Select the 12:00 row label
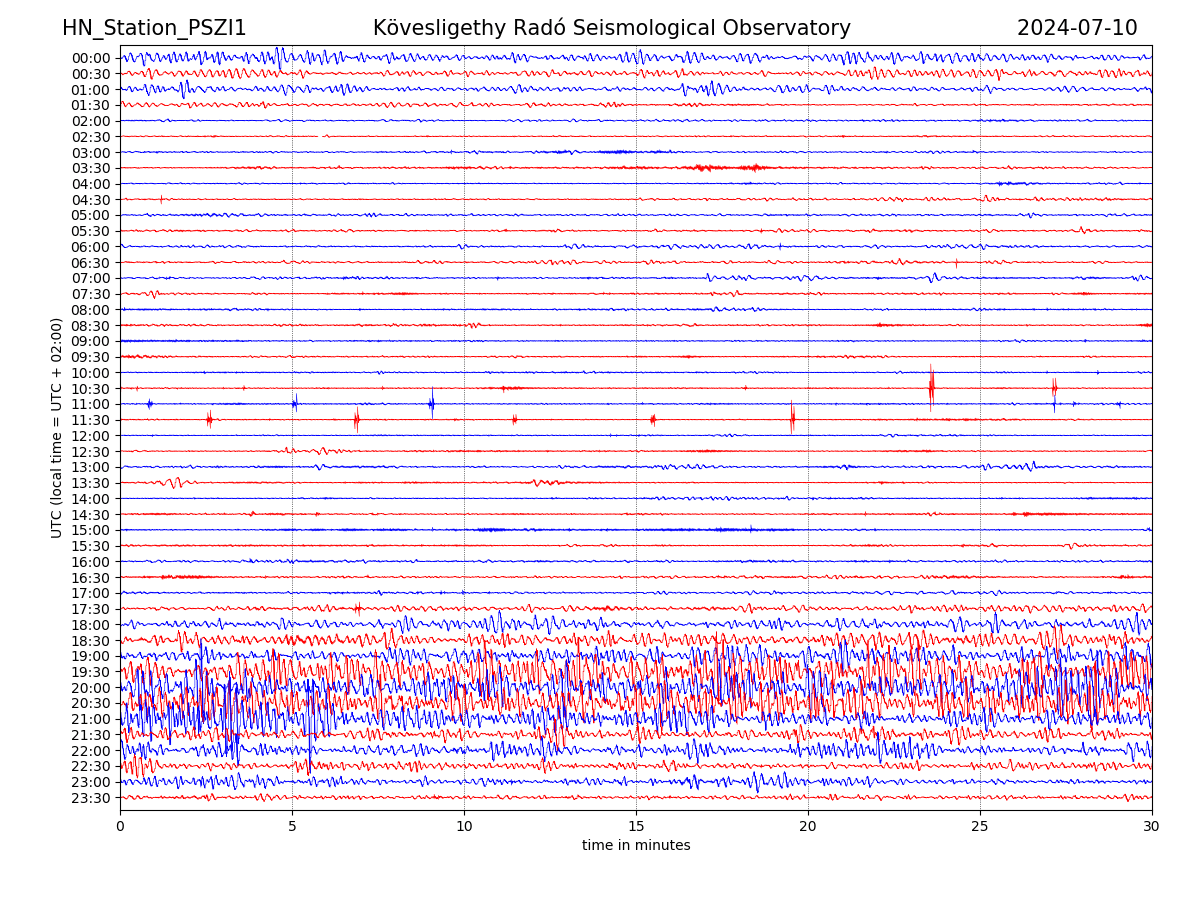 click(x=90, y=436)
